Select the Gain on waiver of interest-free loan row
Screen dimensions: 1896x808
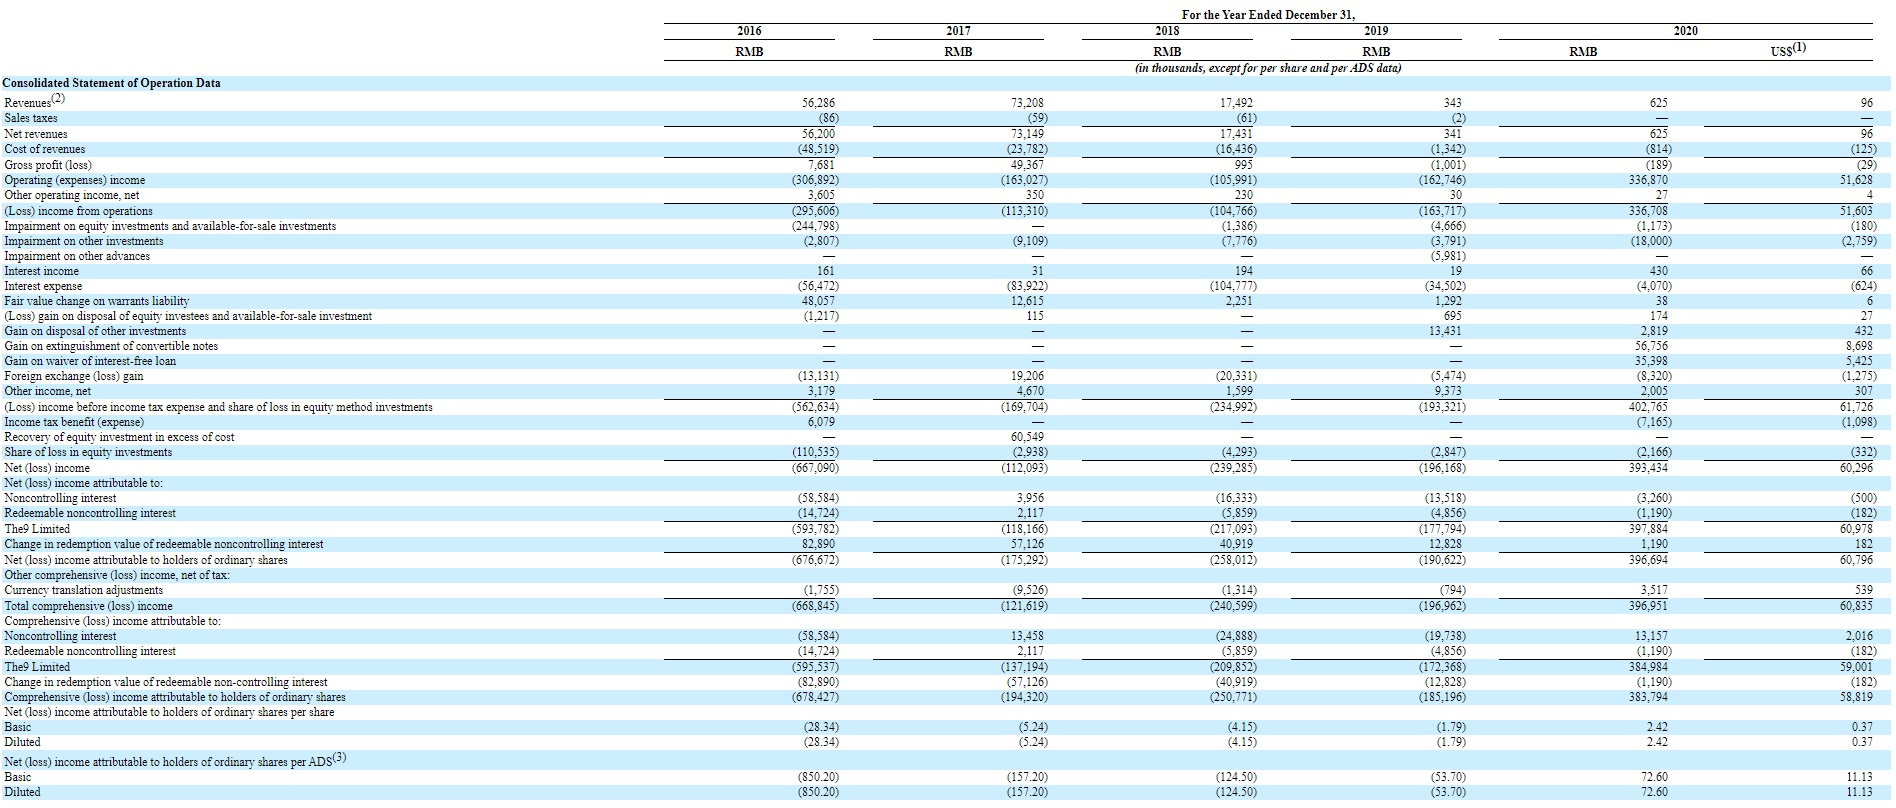coord(948,361)
